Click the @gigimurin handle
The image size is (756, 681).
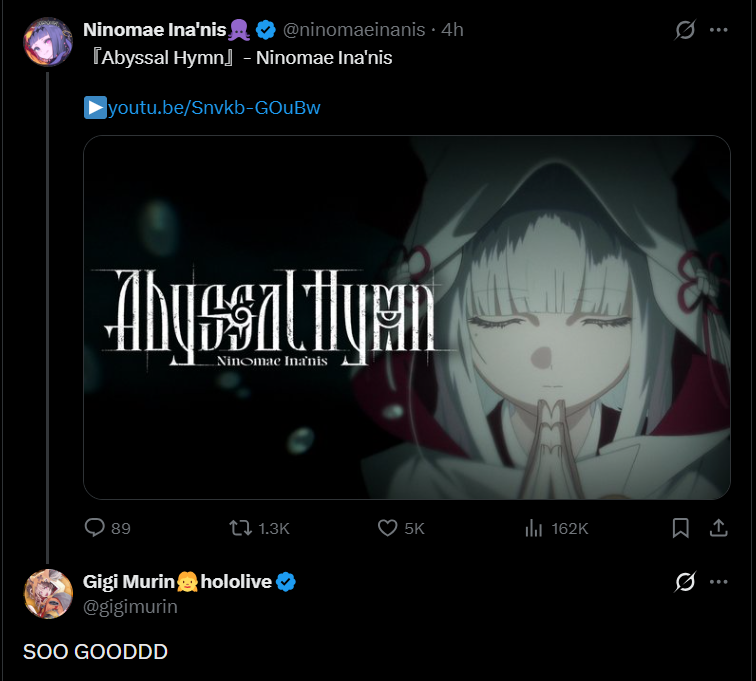pos(130,607)
